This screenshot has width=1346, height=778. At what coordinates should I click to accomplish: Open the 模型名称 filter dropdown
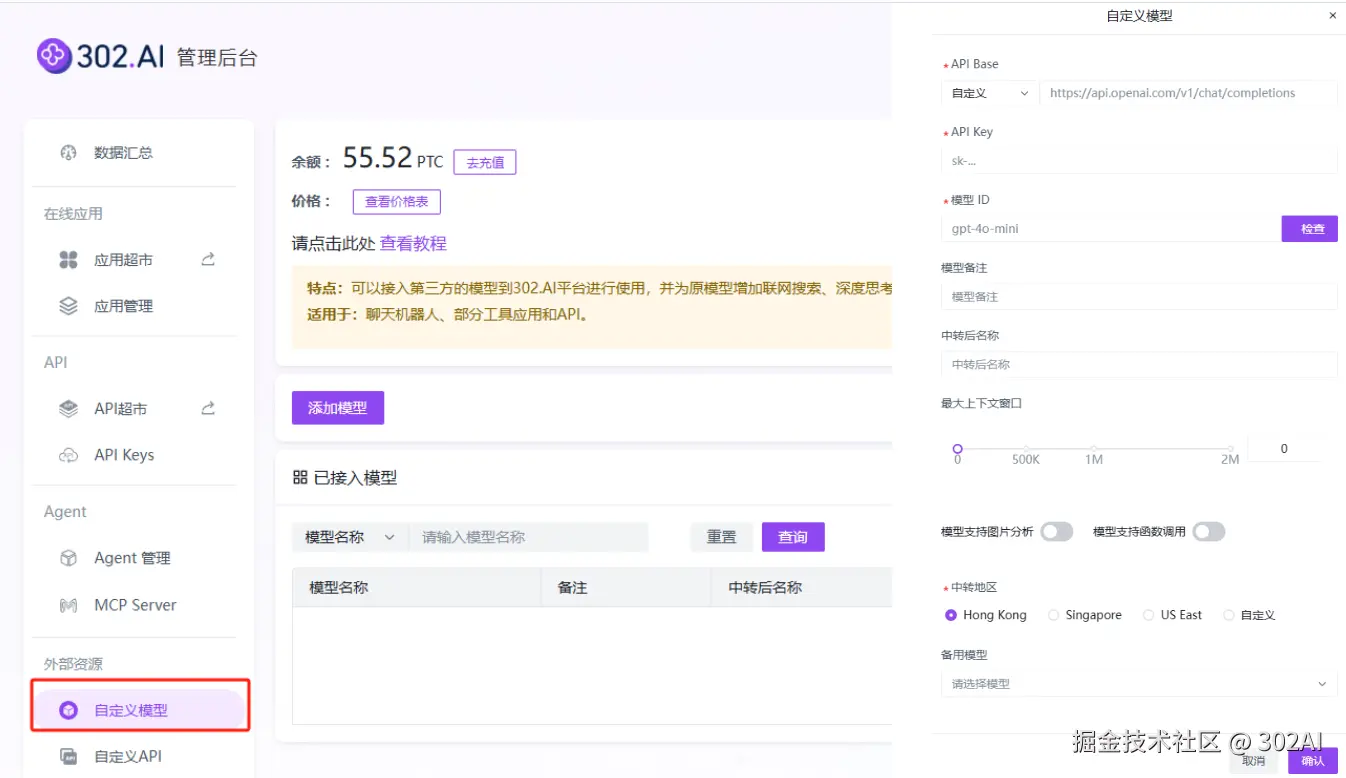tap(349, 536)
